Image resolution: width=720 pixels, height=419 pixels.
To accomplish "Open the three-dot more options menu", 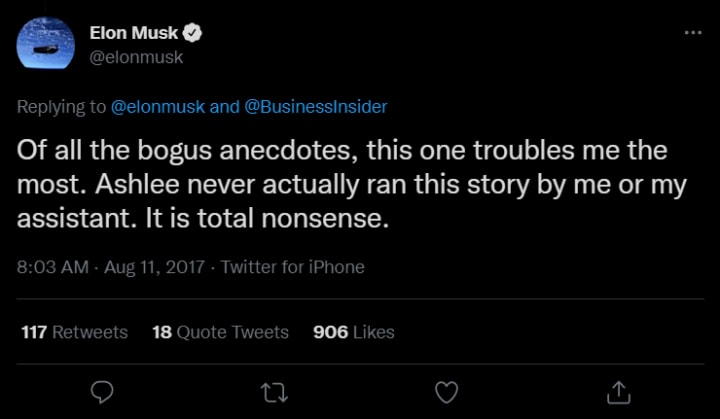I will click(x=692, y=33).
